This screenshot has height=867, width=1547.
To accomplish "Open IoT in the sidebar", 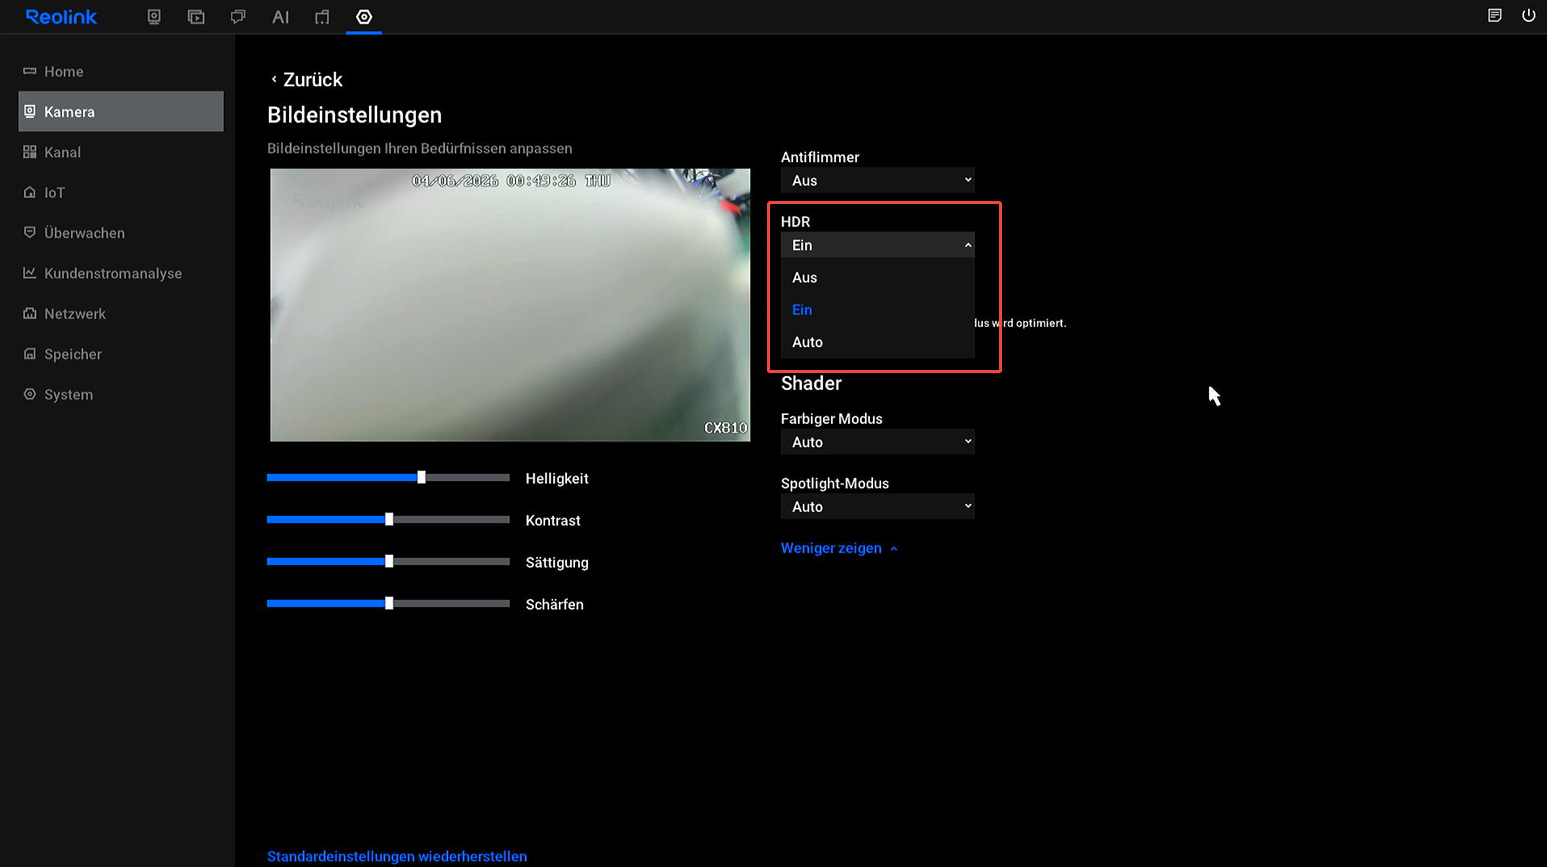I will coord(121,192).
